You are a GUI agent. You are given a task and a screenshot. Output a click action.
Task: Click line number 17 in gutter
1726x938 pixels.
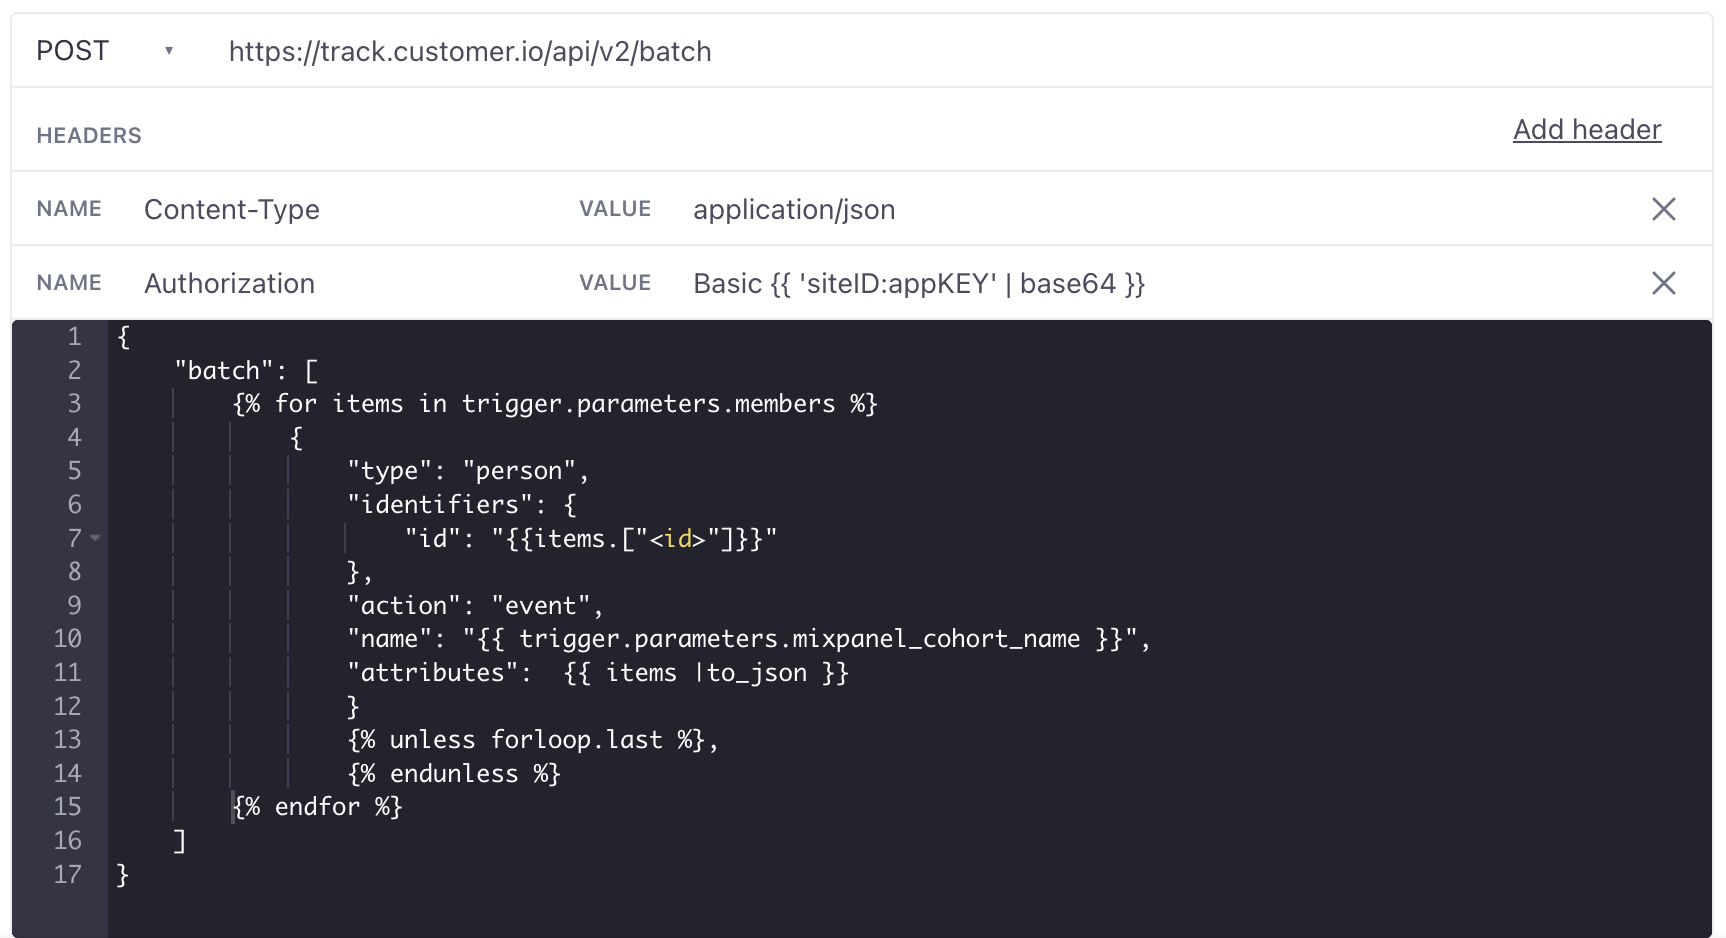pos(67,874)
